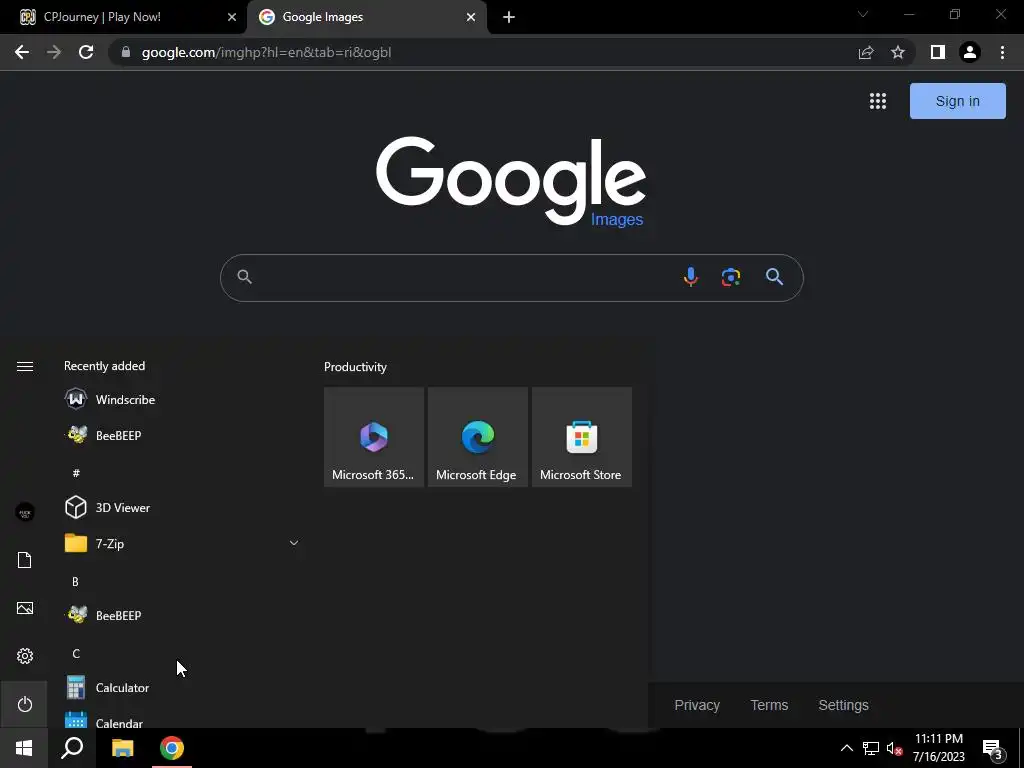Click the C letter index header
1024x768 pixels.
(x=76, y=653)
